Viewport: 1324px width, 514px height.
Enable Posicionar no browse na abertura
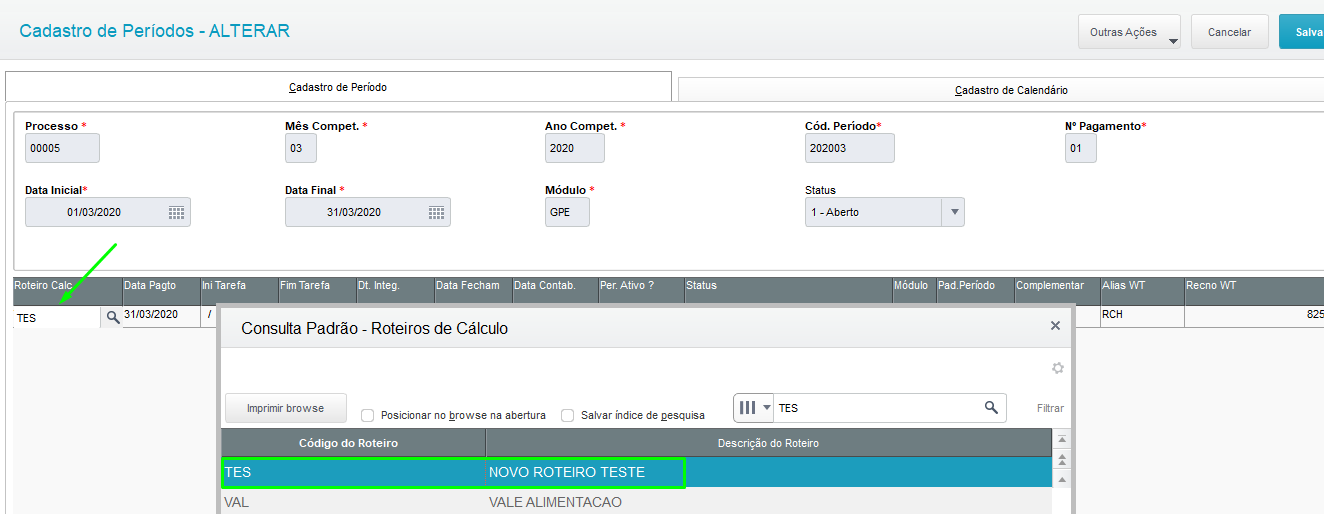[x=368, y=415]
